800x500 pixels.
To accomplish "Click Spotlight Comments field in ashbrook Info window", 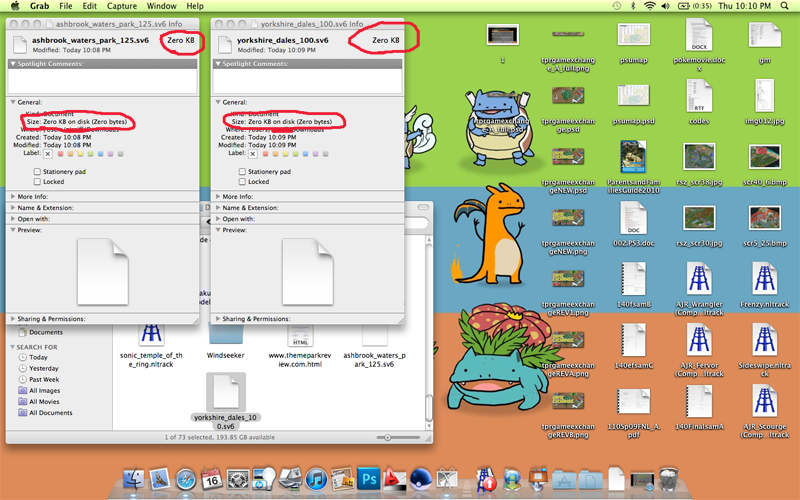I will click(103, 81).
